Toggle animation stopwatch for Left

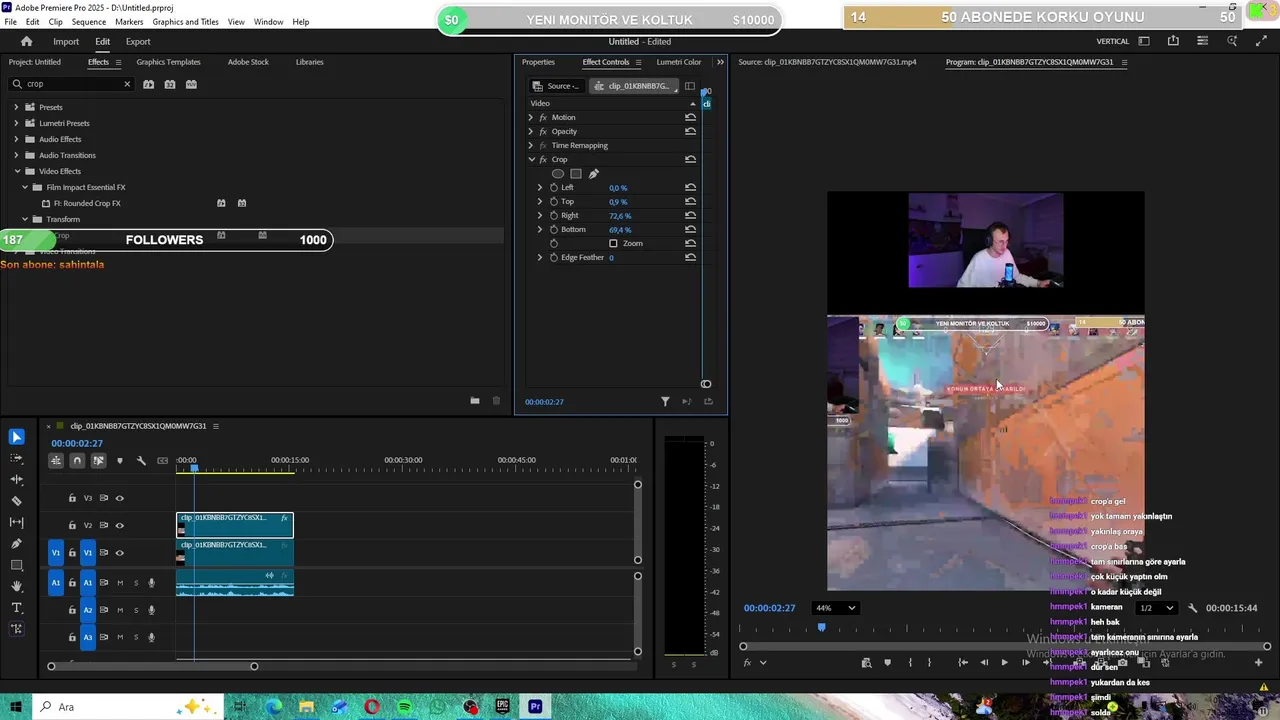pos(553,187)
